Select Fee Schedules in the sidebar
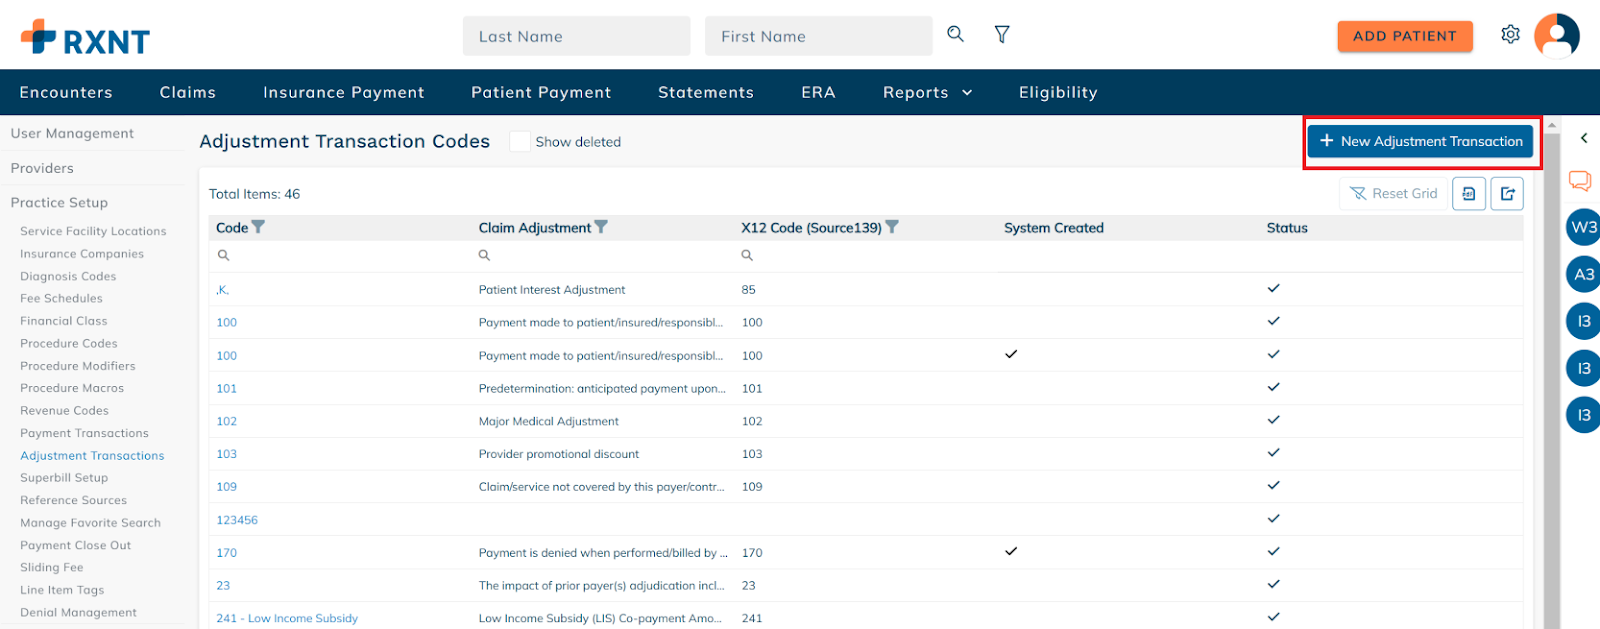 tap(61, 298)
